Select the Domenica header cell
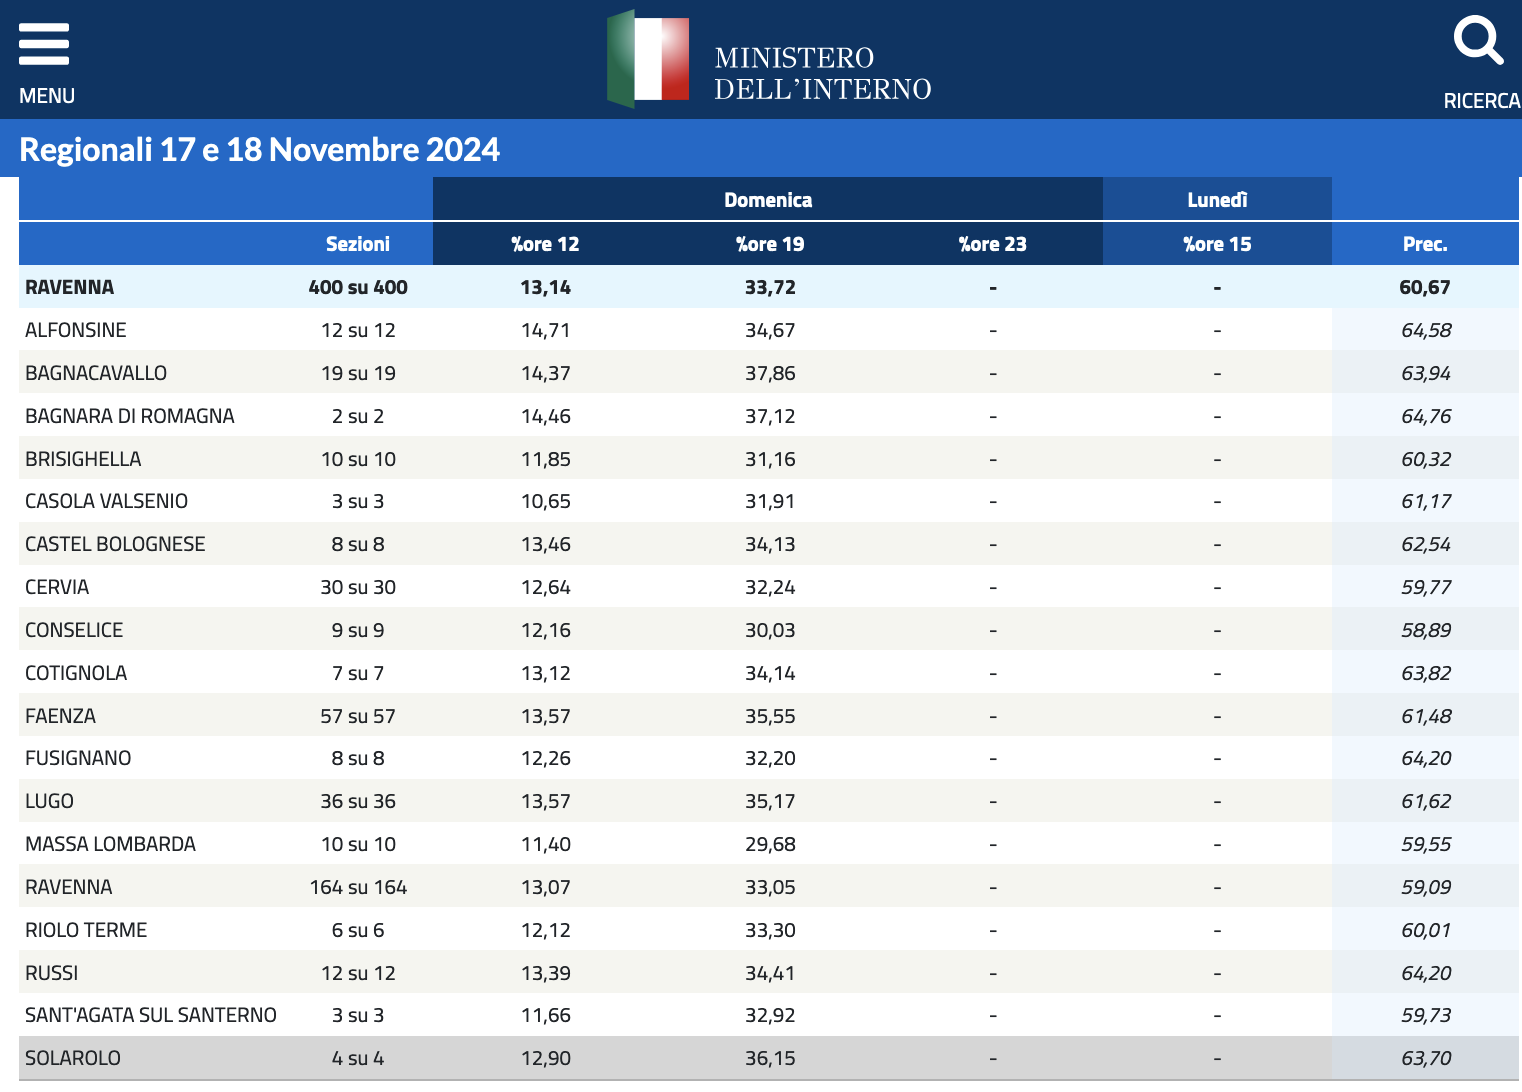The width and height of the screenshot is (1522, 1092). coord(768,200)
